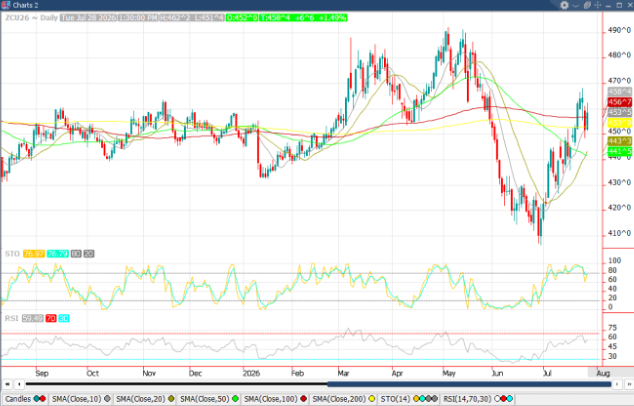Click the ZCU26 ~ Daily symbol label
Image resolution: width=634 pixels, height=406 pixels.
coord(31,18)
